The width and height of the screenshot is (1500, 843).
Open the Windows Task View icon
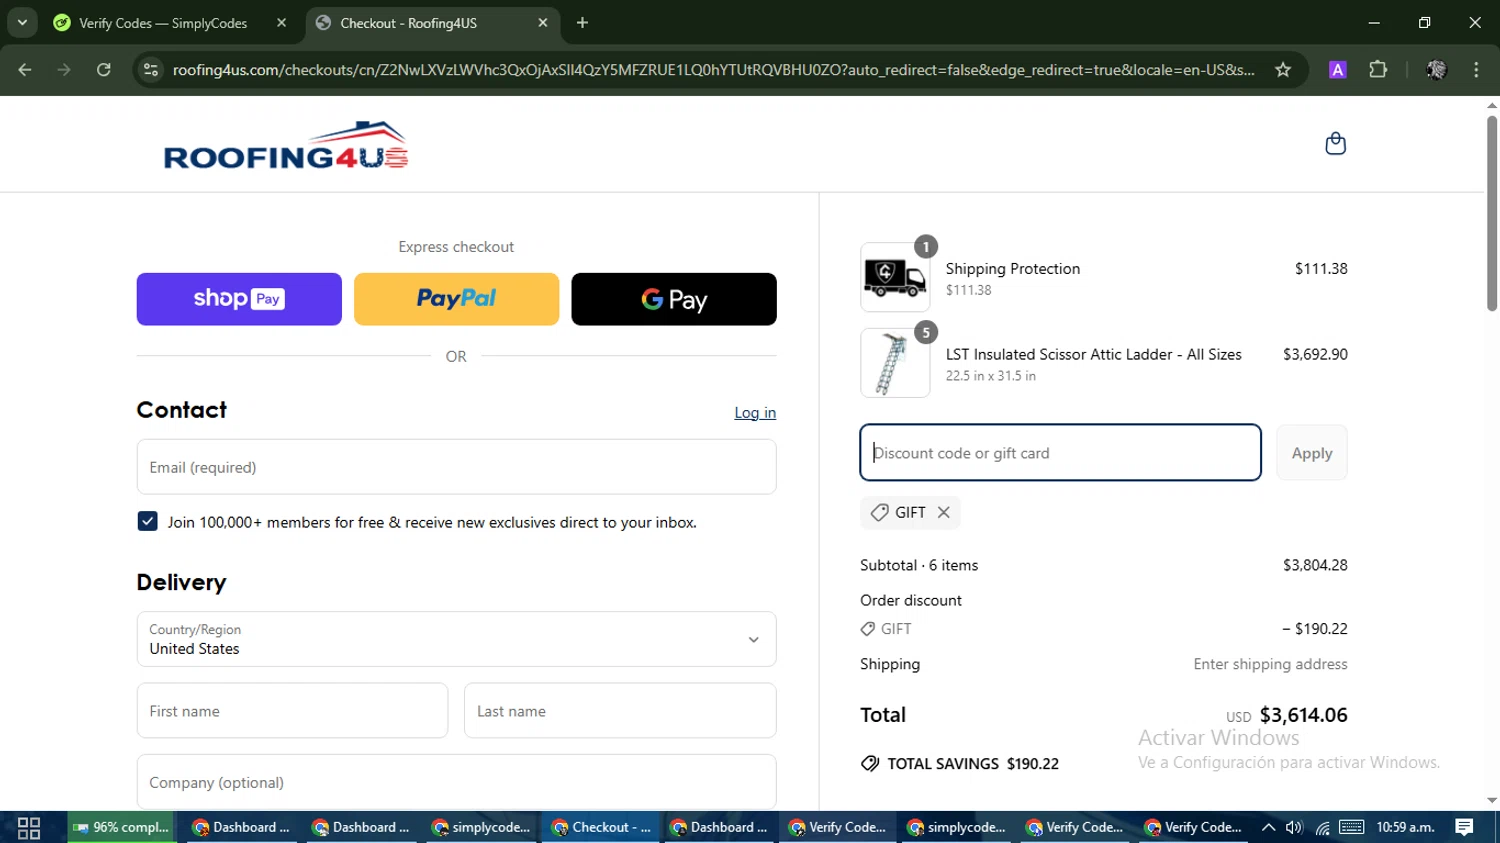click(29, 828)
